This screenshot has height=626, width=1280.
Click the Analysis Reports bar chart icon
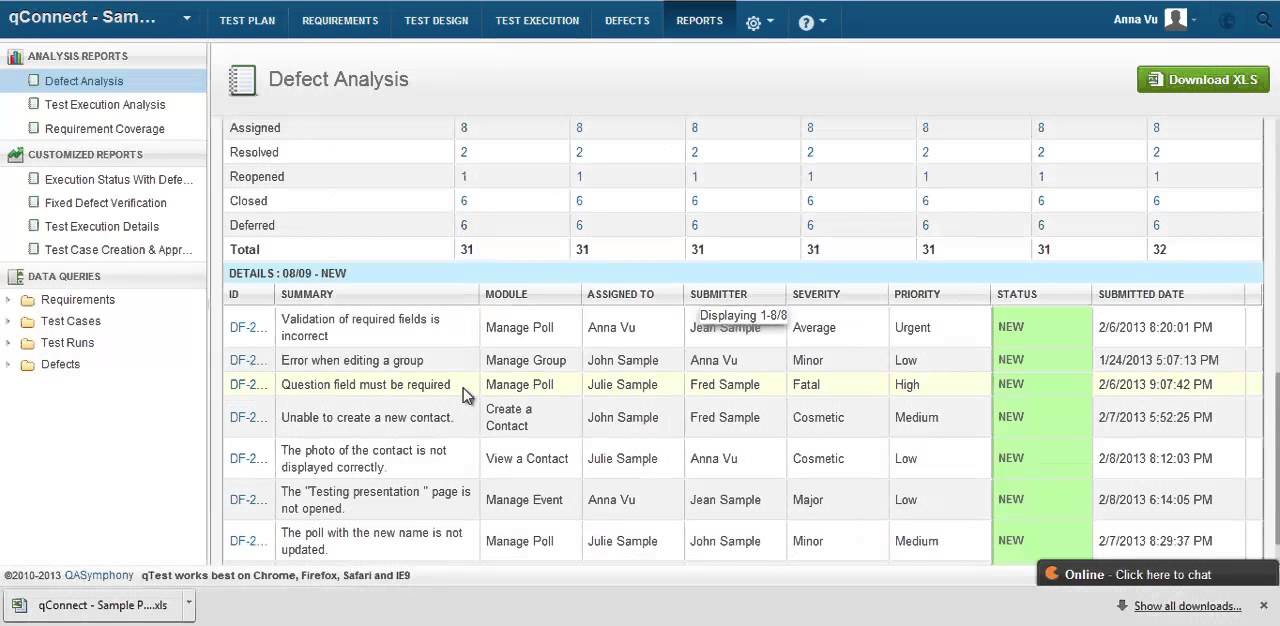15,57
